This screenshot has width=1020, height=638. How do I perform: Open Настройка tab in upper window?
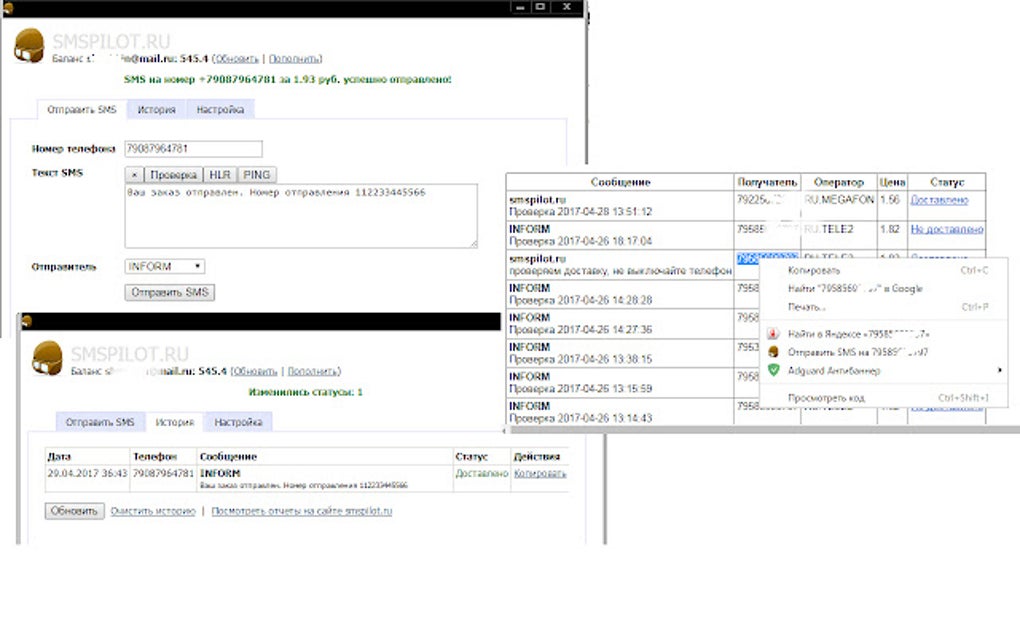(x=220, y=109)
